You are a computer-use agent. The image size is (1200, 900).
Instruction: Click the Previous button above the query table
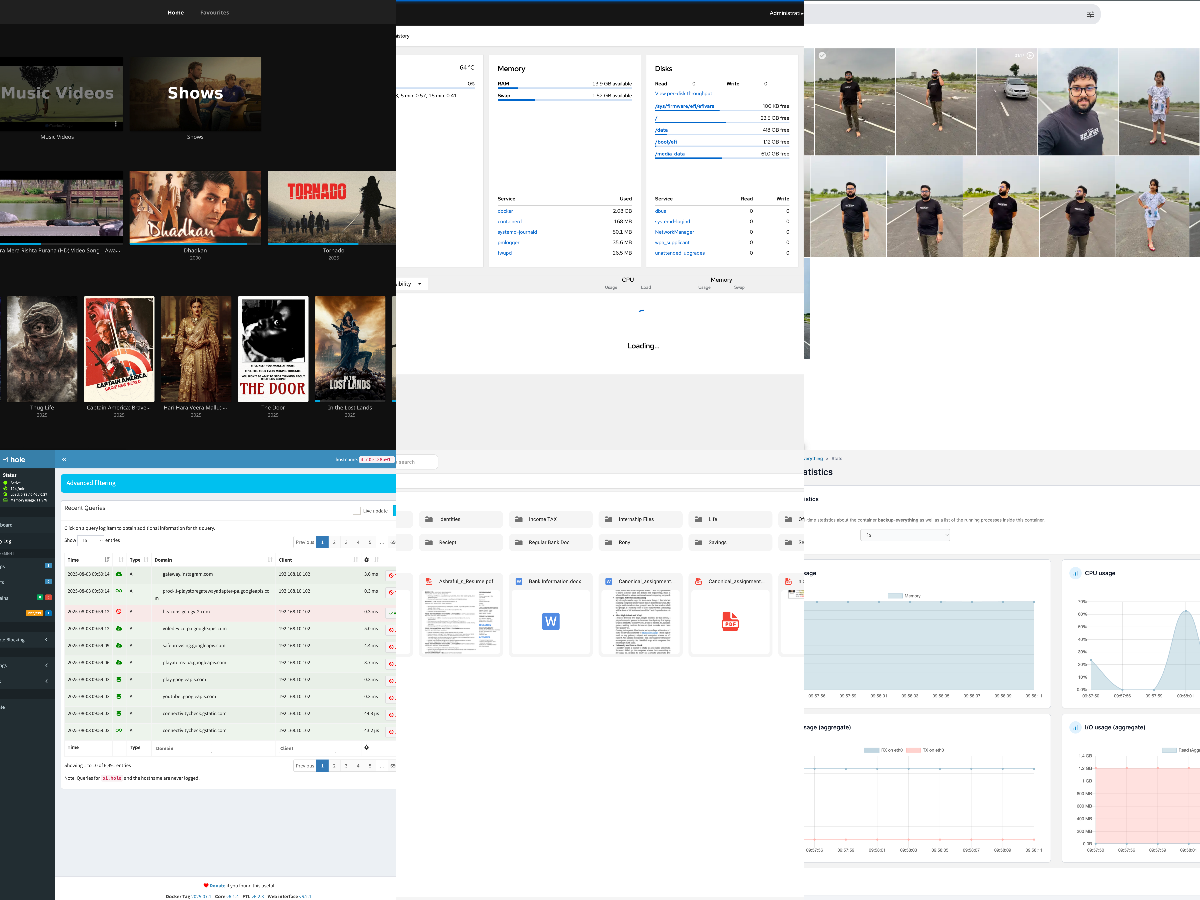point(304,541)
